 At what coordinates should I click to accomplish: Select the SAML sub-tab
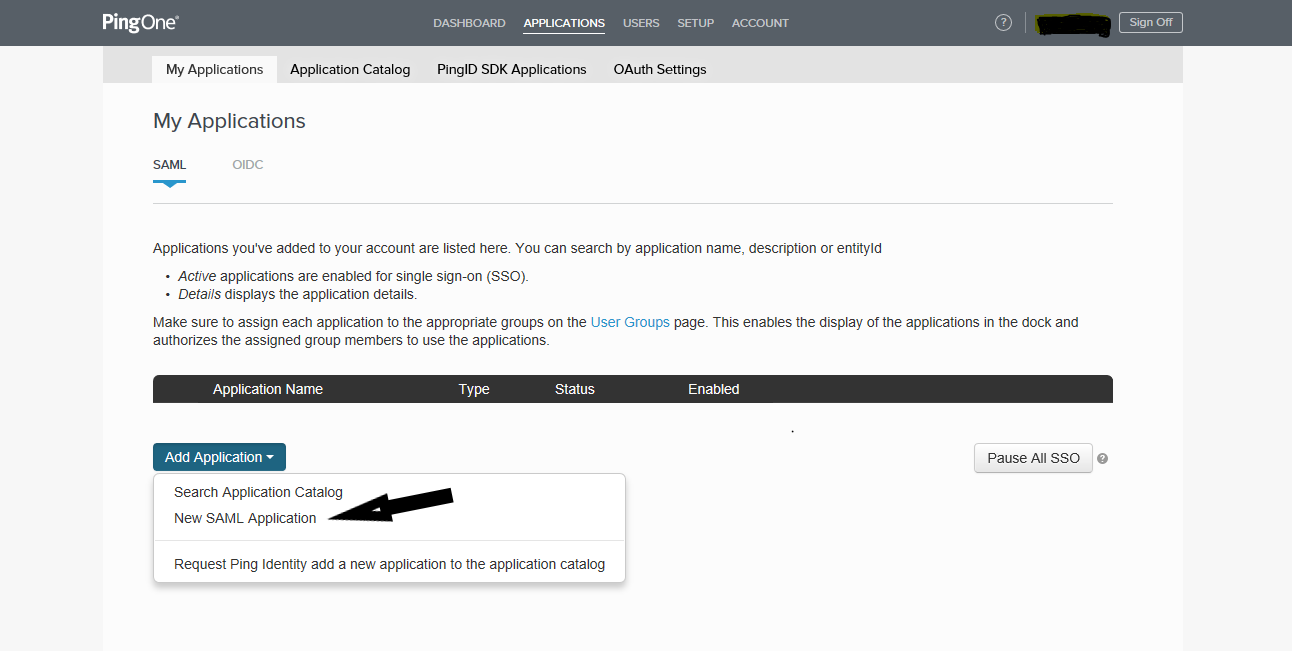(x=169, y=165)
